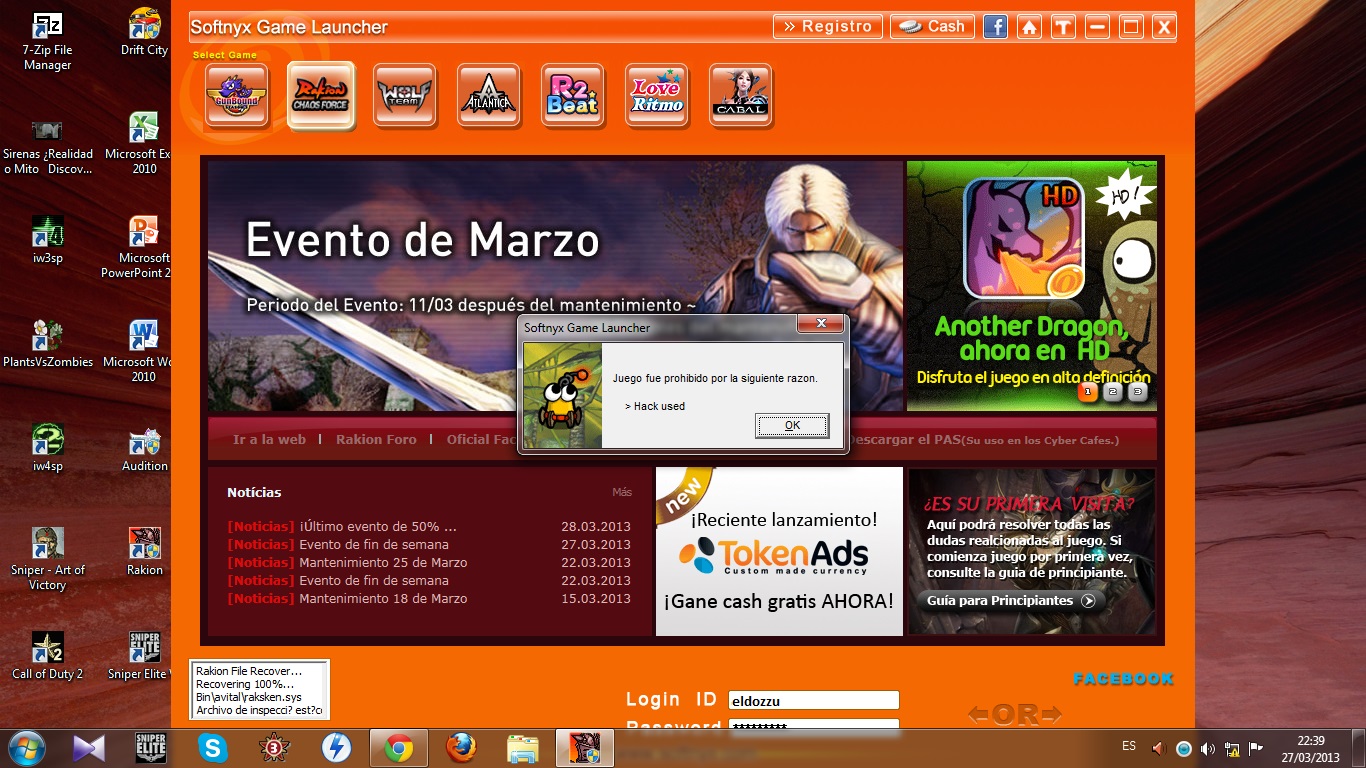Select the Rakion shortcut on the desktop
Screen dimensions: 1366x768
pyautogui.click(x=144, y=553)
